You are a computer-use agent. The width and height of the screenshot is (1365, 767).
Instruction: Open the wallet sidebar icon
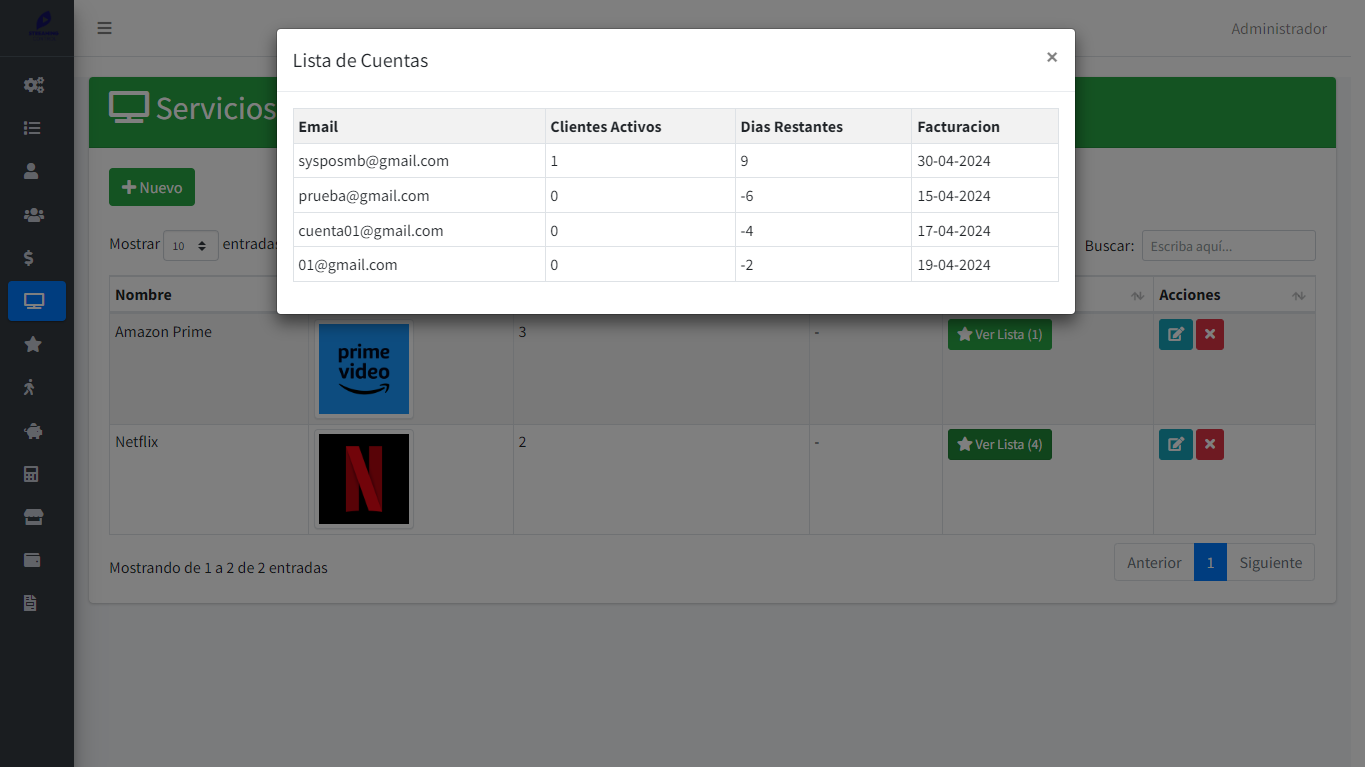[32, 560]
